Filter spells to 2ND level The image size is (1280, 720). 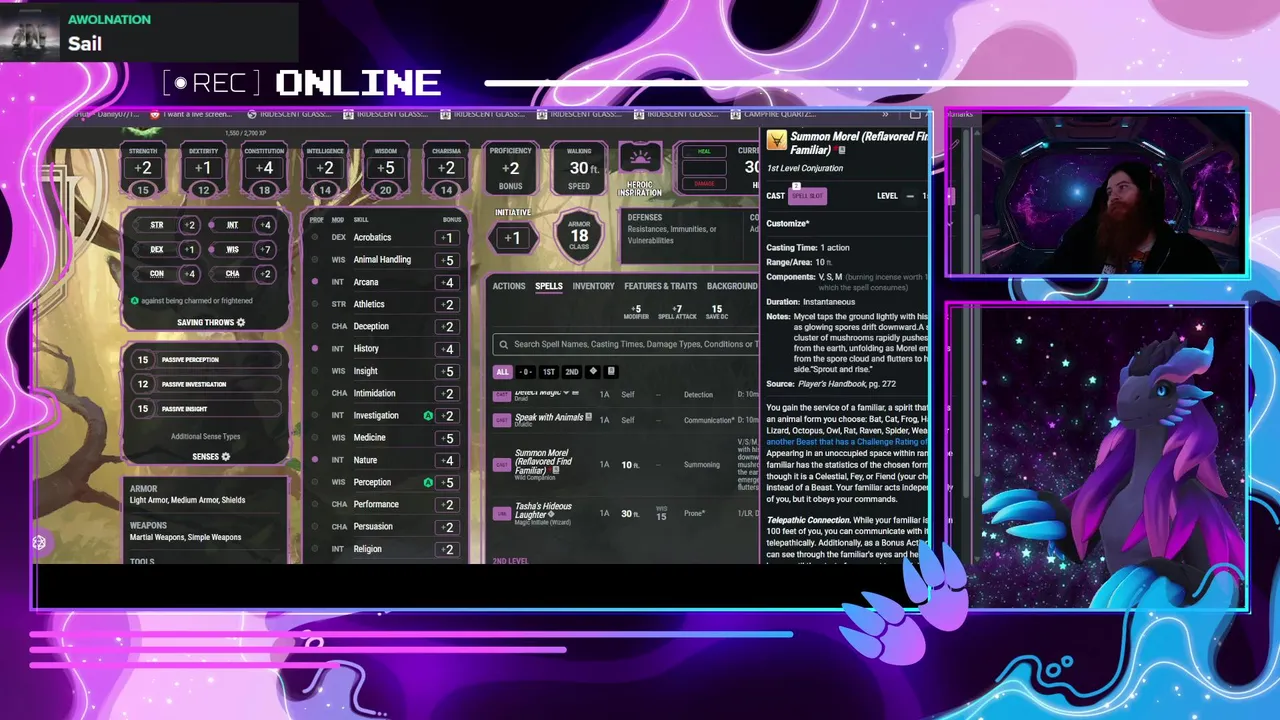click(x=571, y=372)
